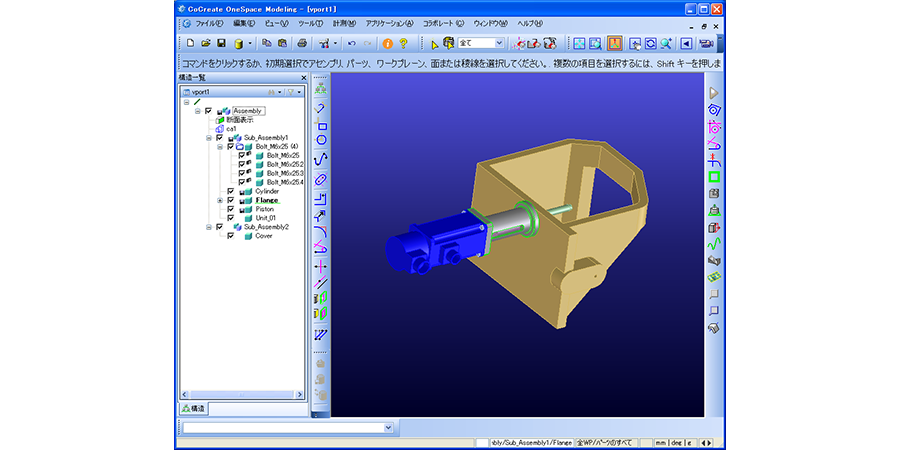Toggle the Piston checkbox in tree
Screen dimensions: 900x450
(x=231, y=209)
